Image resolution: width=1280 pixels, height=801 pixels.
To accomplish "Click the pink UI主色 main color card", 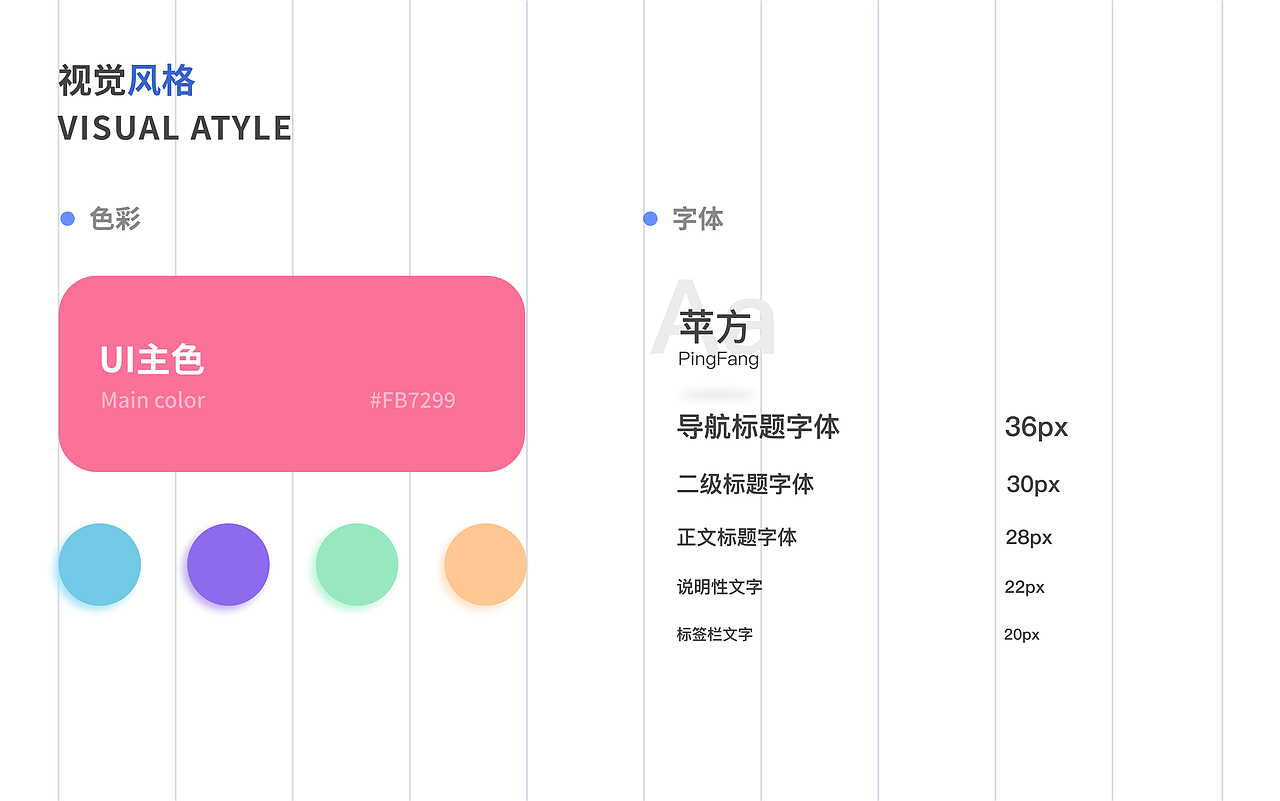I will click(290, 372).
